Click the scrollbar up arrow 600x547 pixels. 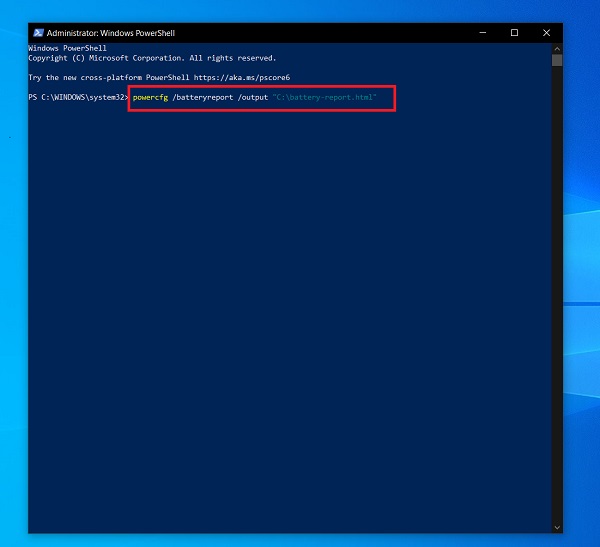(x=556, y=48)
